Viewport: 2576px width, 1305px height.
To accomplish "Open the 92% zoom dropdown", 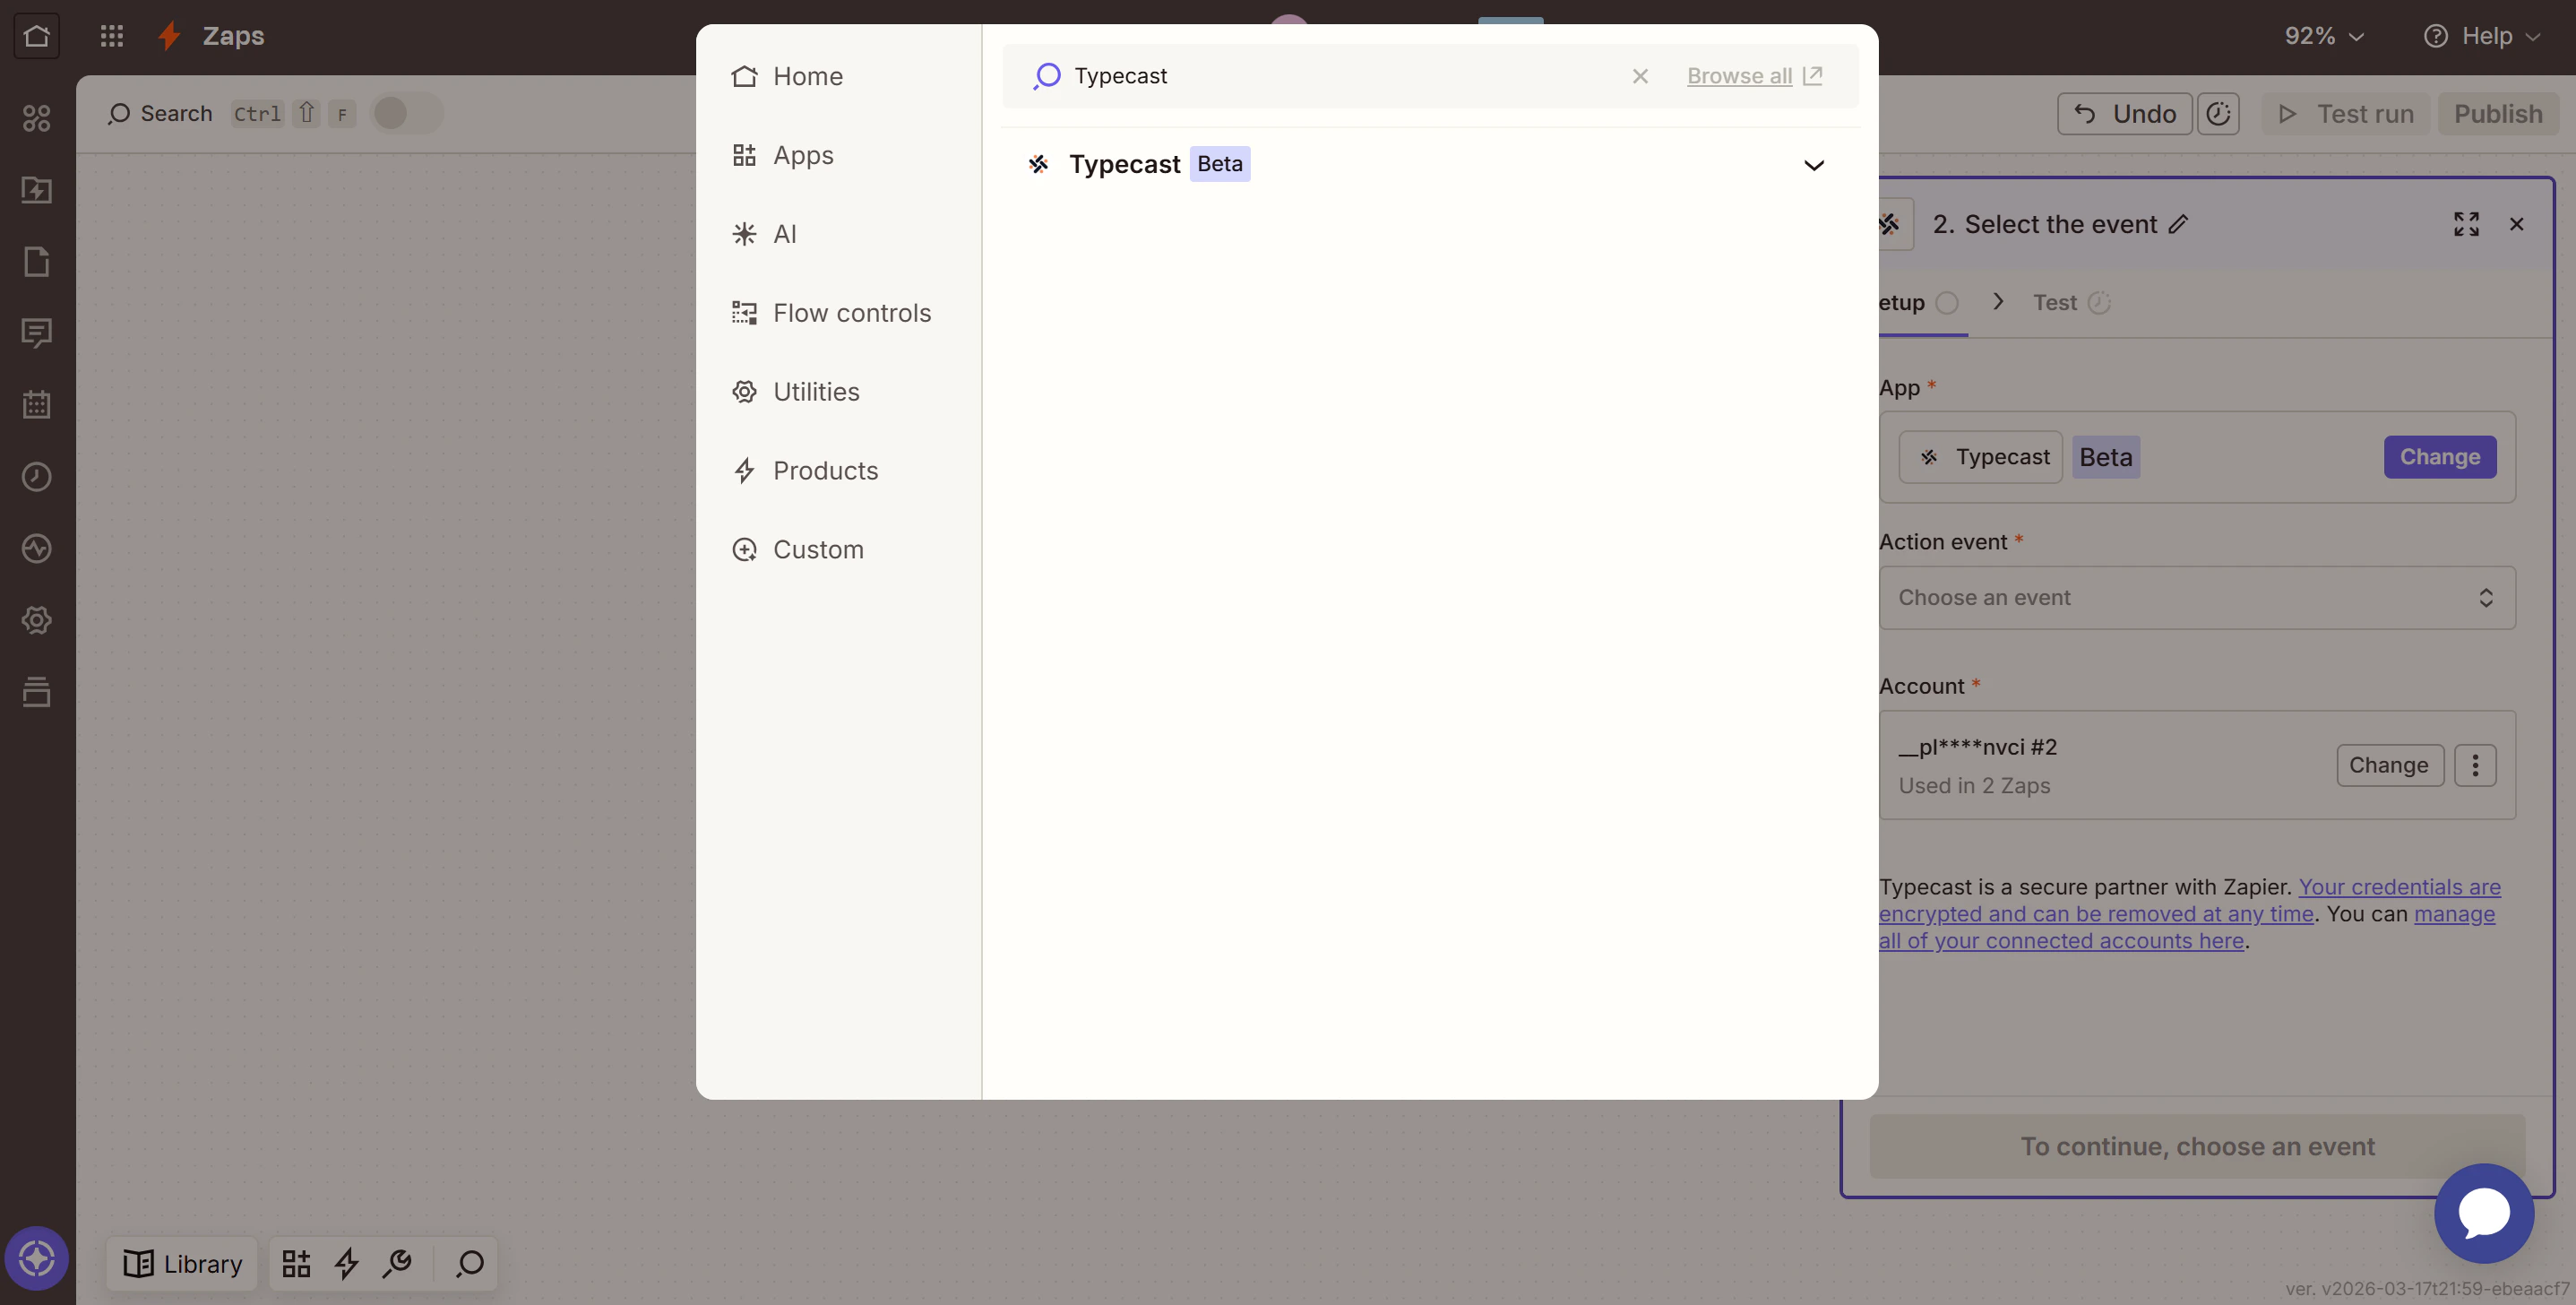I will pyautogui.click(x=2324, y=36).
